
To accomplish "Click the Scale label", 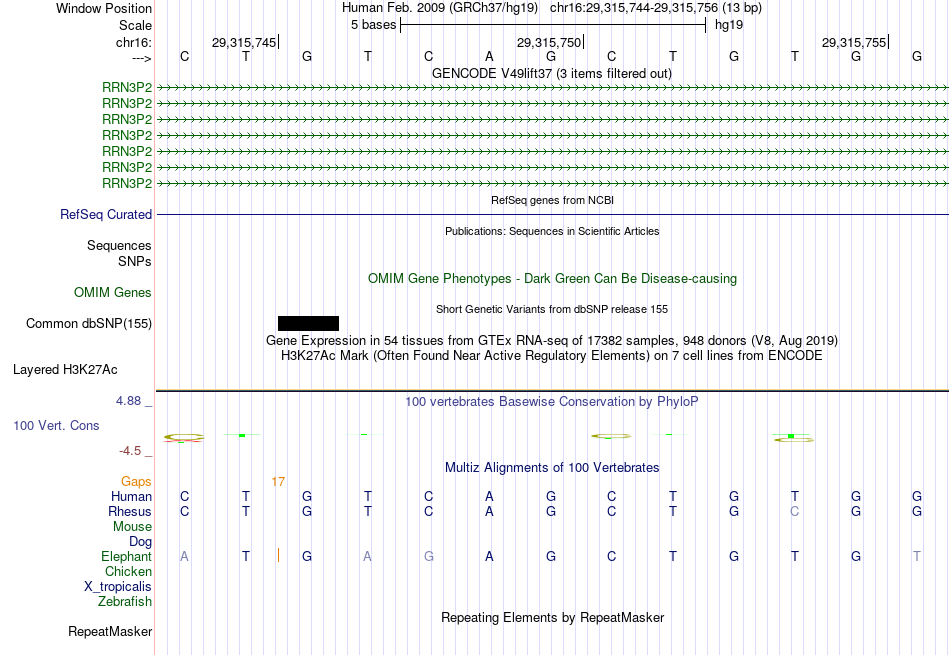I will (x=136, y=25).
